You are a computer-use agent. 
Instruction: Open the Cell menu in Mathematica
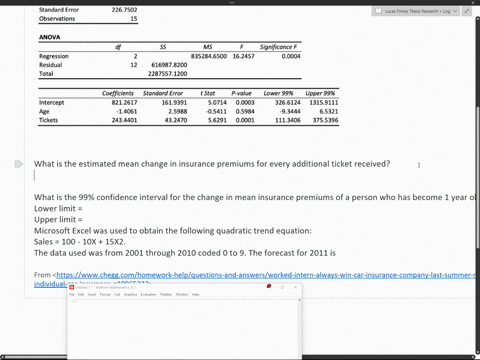pos(117,294)
